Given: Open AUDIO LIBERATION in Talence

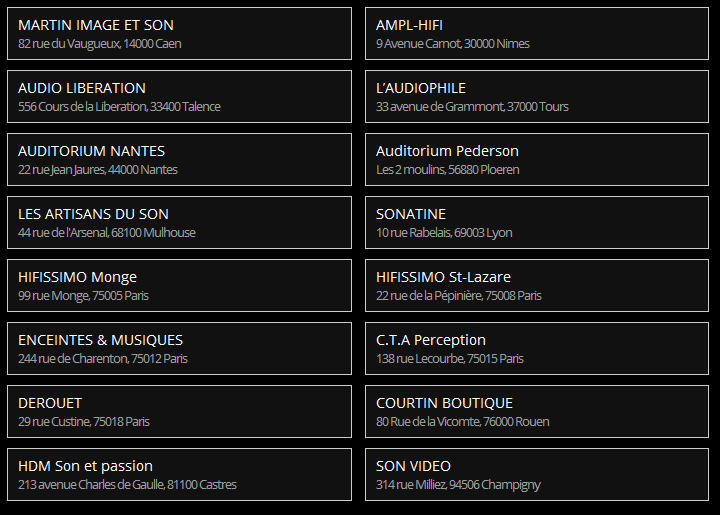Looking at the screenshot, I should pyautogui.click(x=180, y=96).
